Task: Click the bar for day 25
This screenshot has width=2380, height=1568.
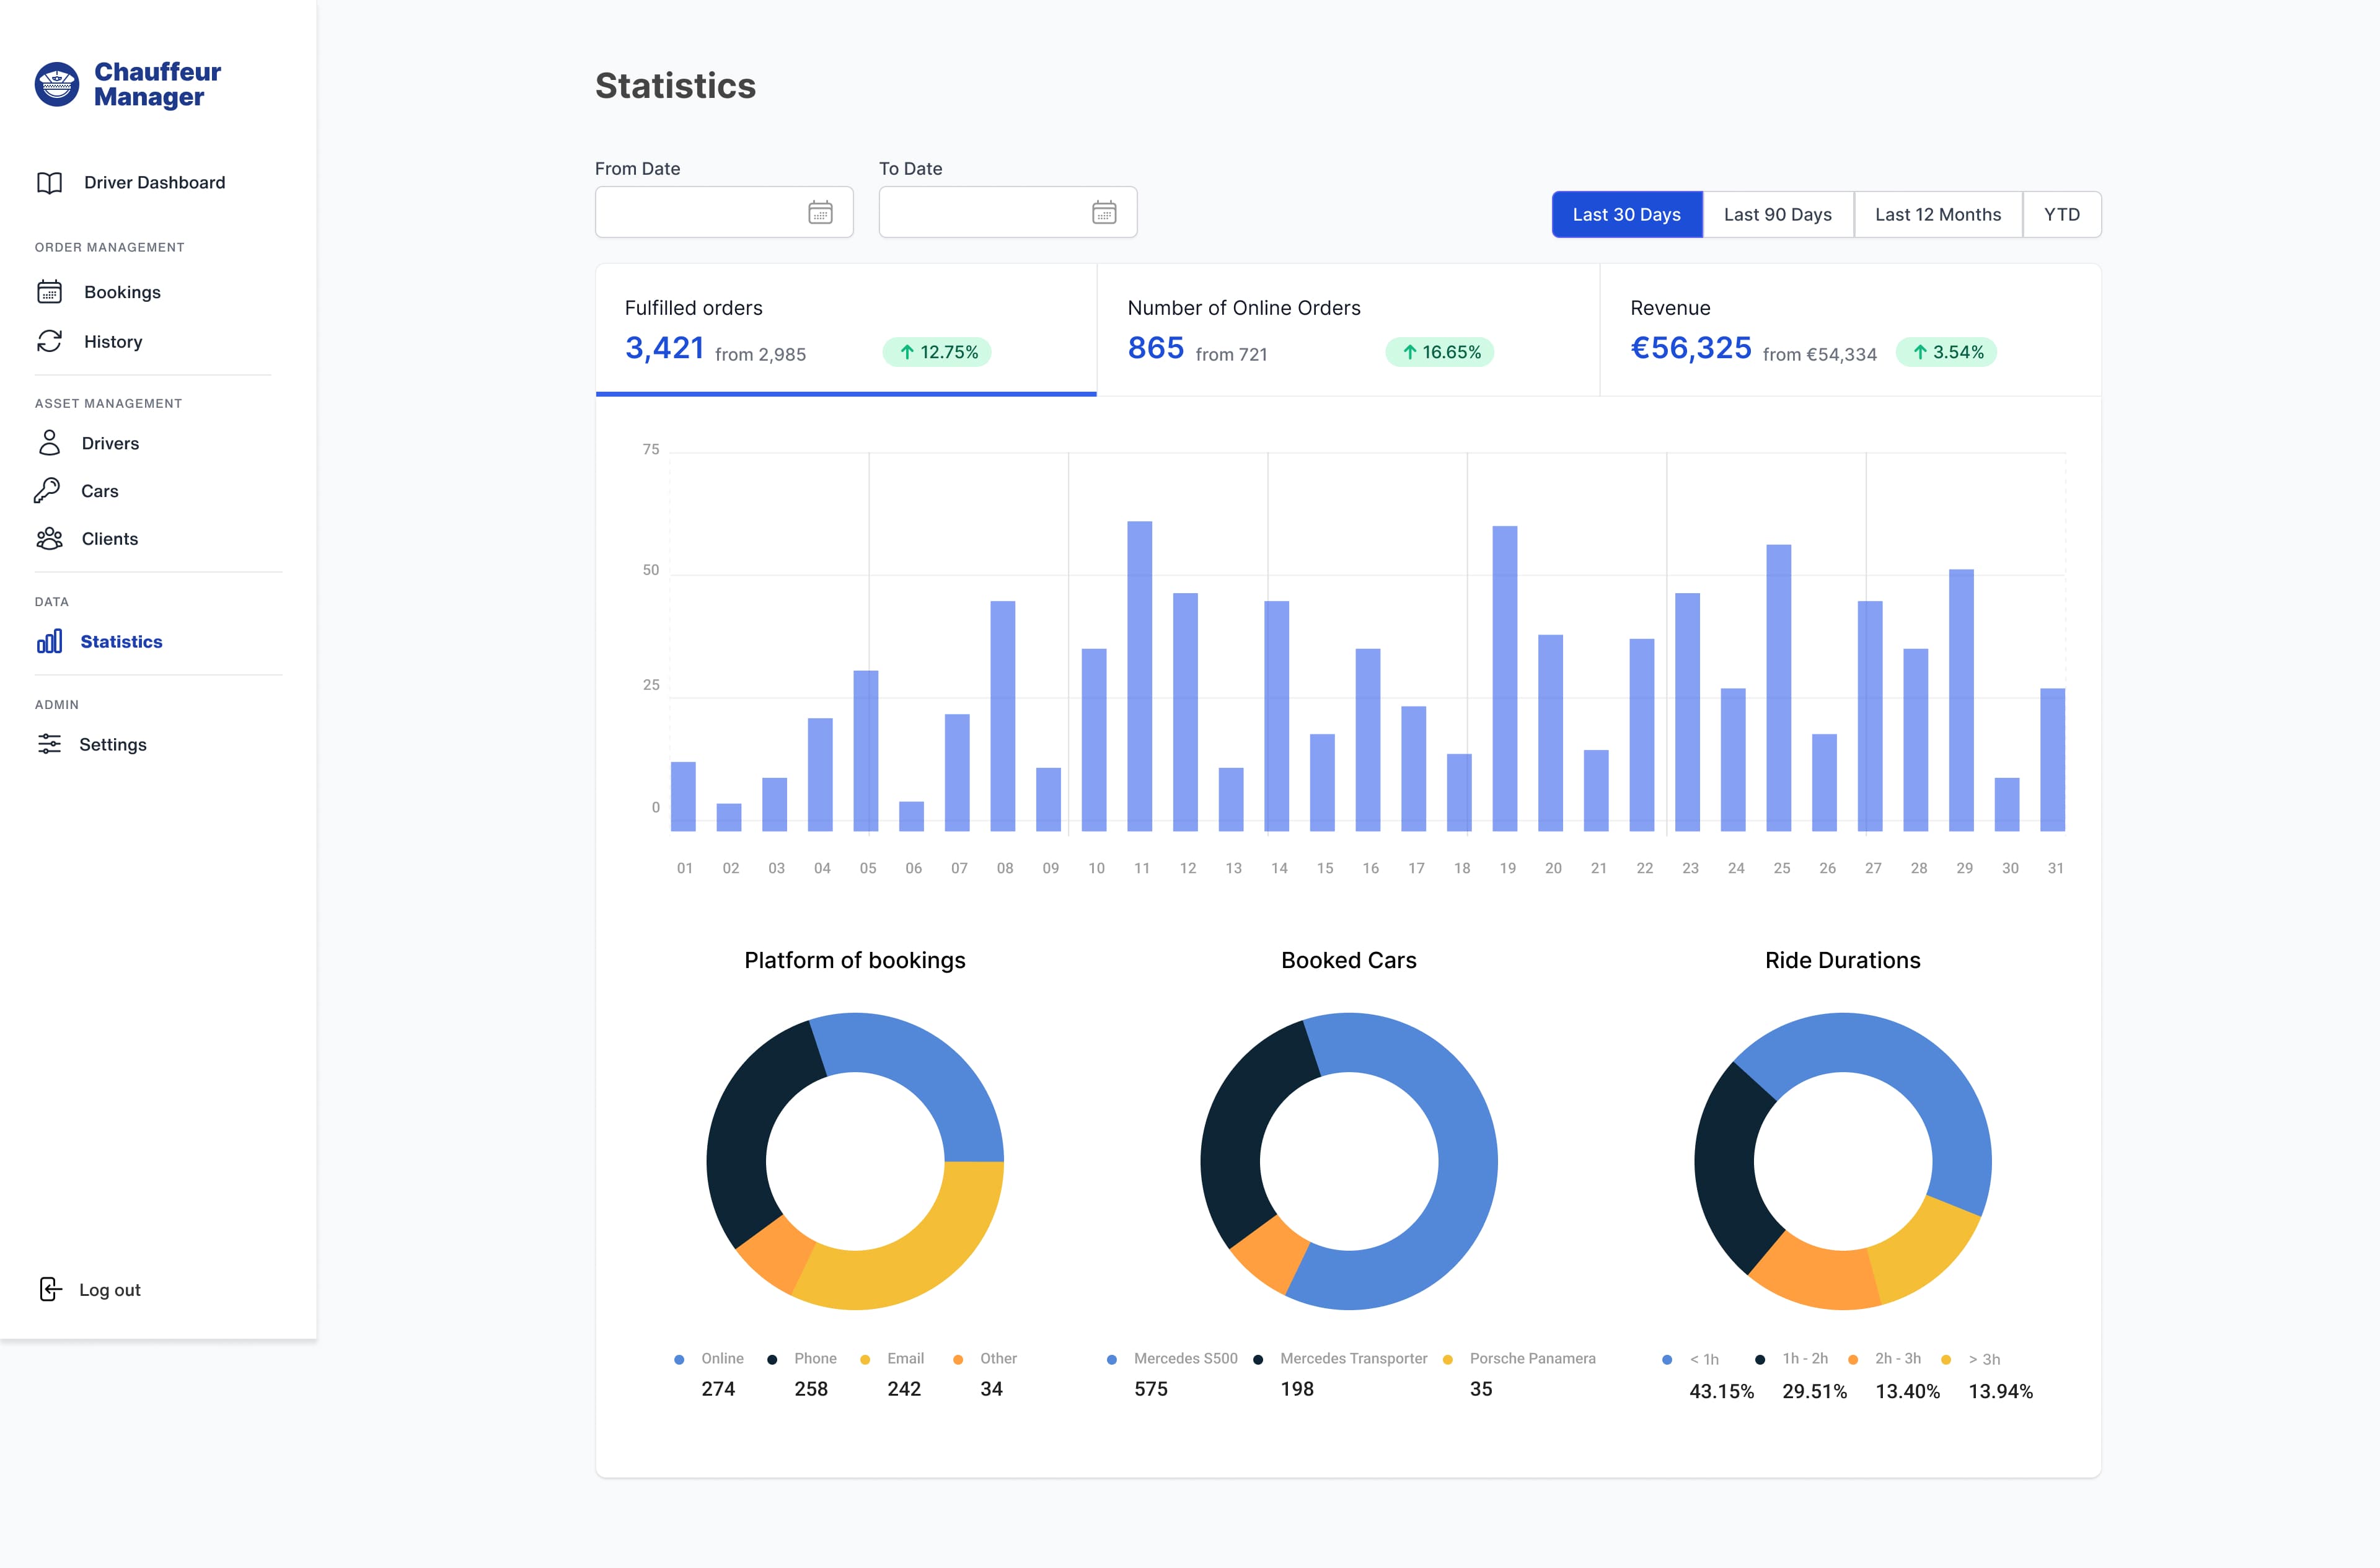Action: [x=1779, y=688]
